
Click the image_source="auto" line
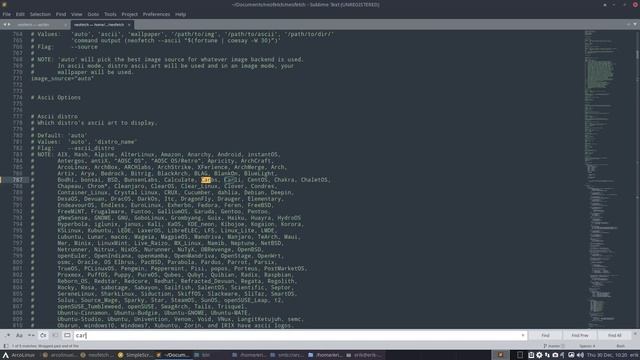click(x=62, y=78)
